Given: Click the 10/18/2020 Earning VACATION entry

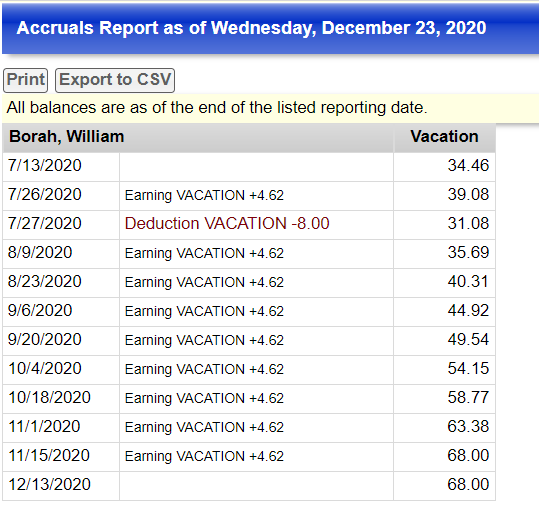Looking at the screenshot, I should click(x=204, y=398).
